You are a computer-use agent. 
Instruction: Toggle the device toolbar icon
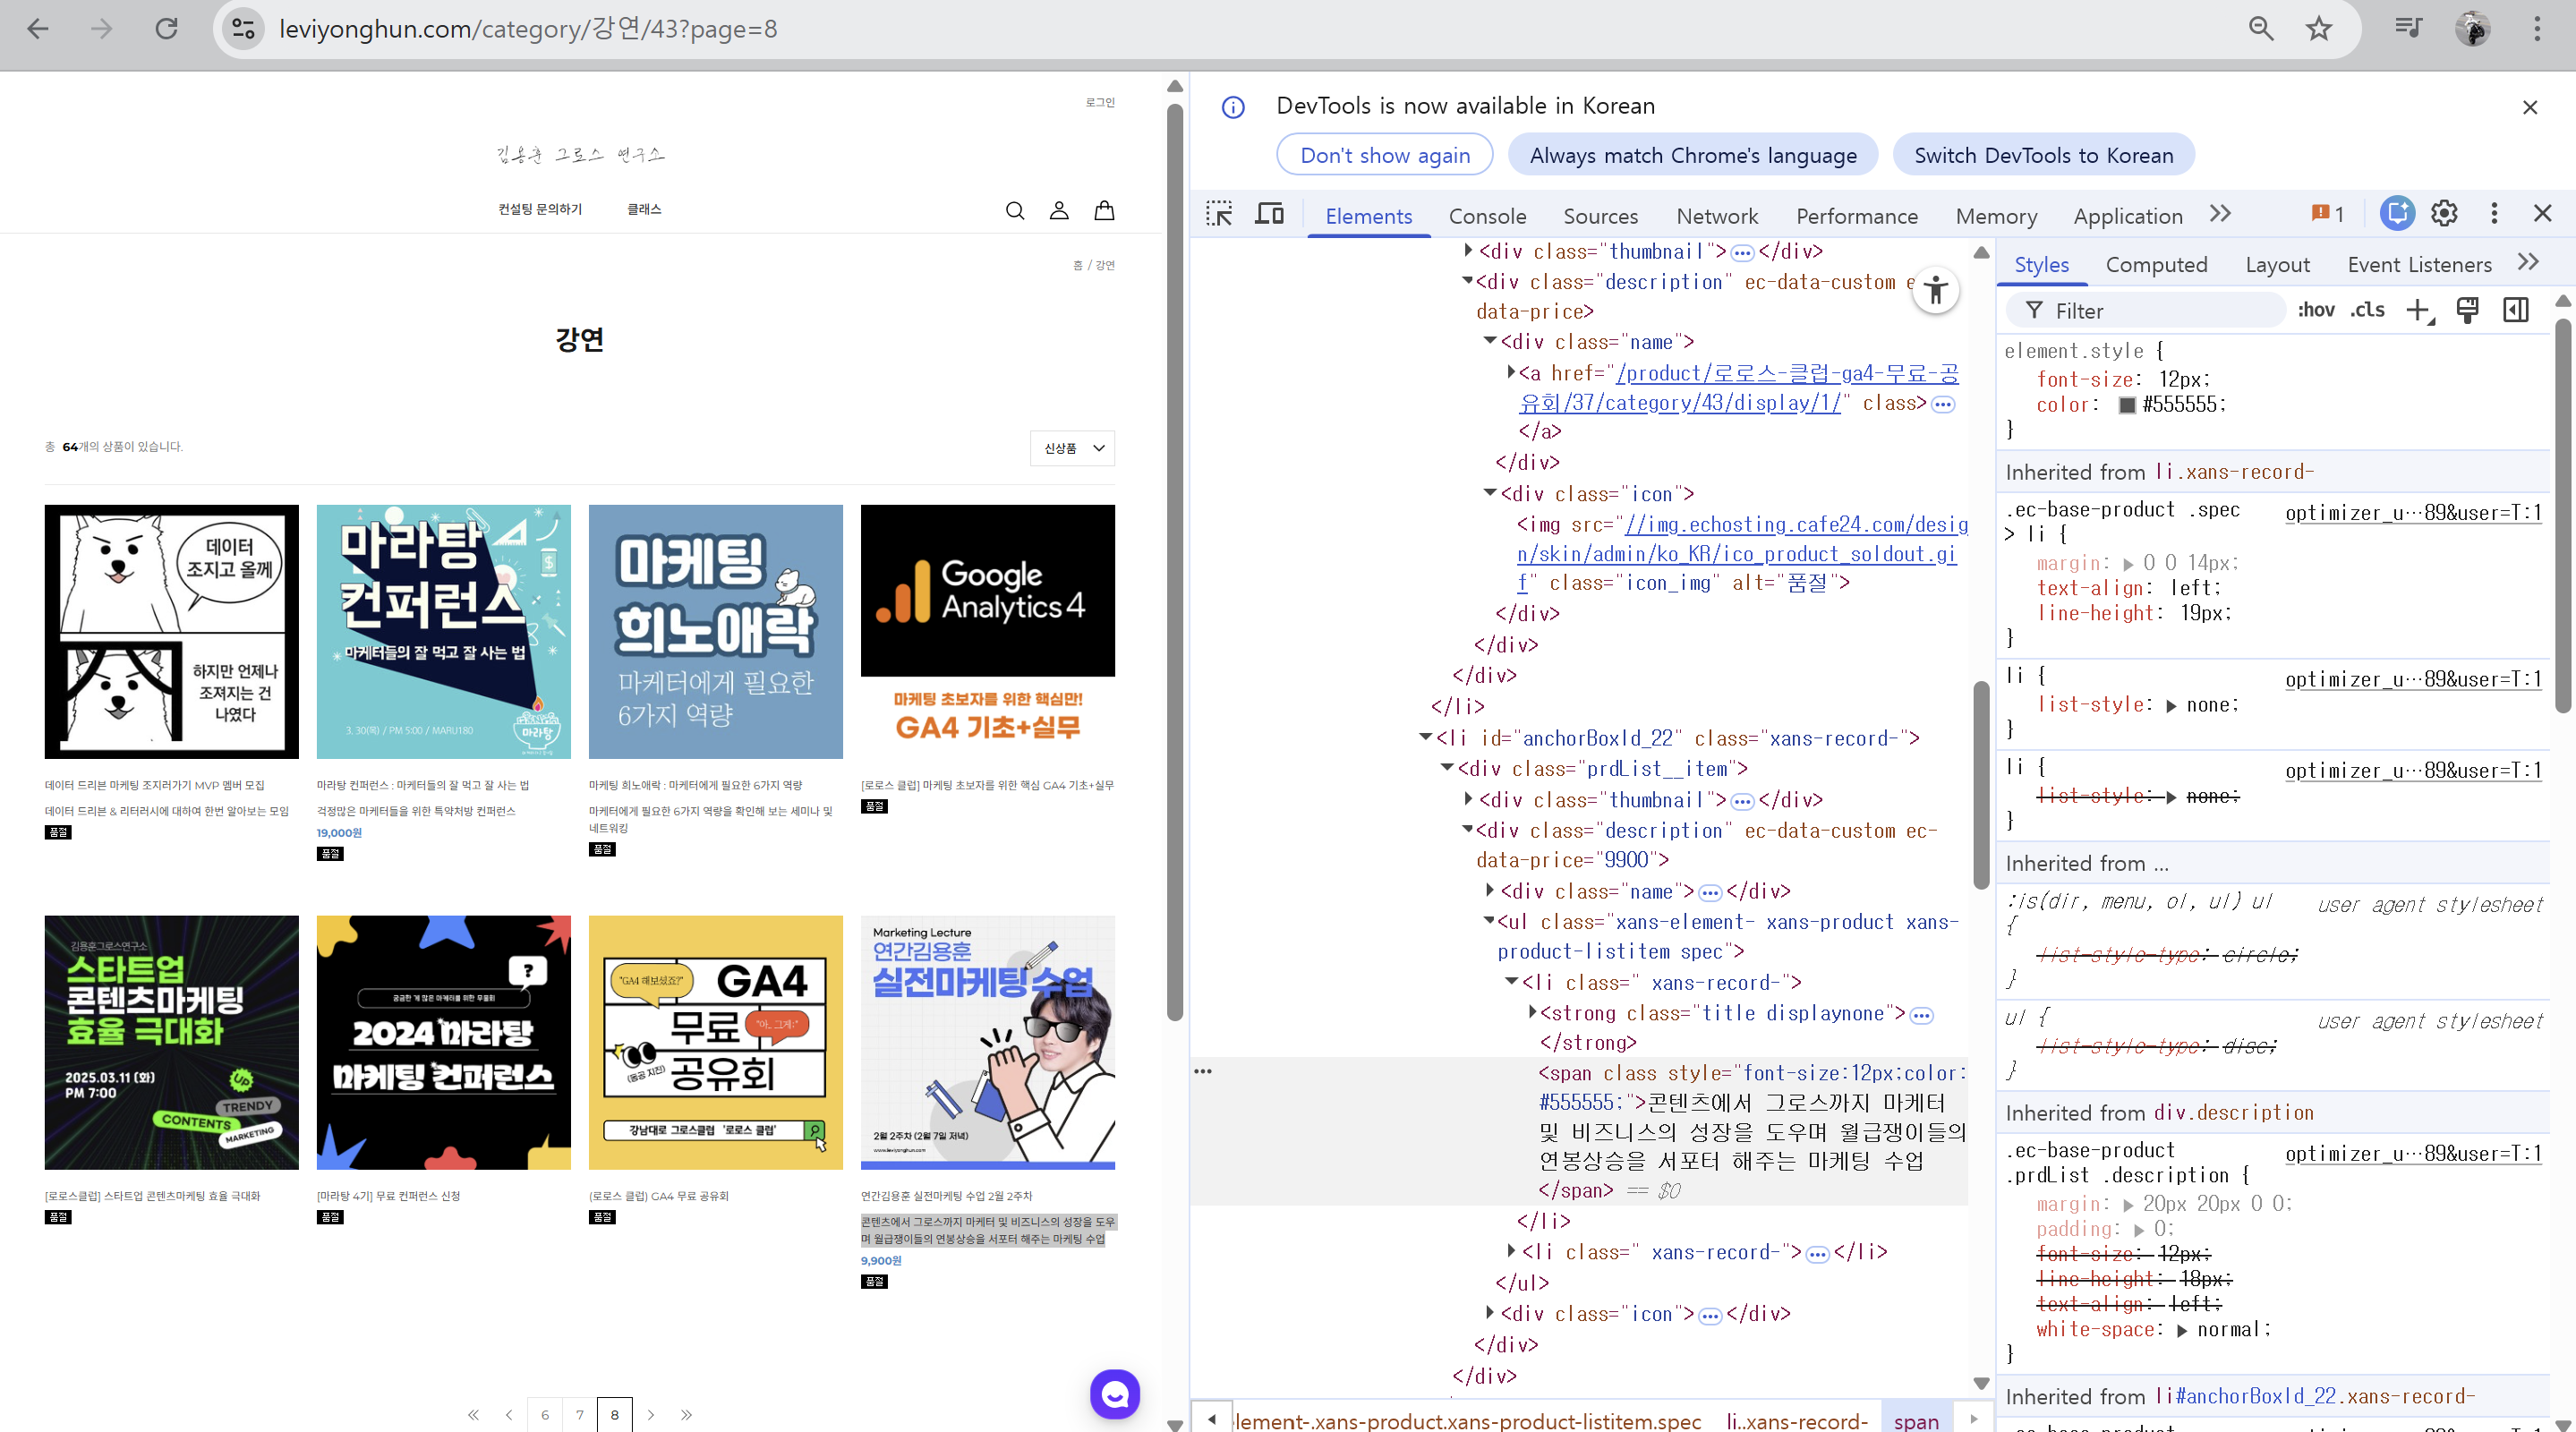point(1270,214)
